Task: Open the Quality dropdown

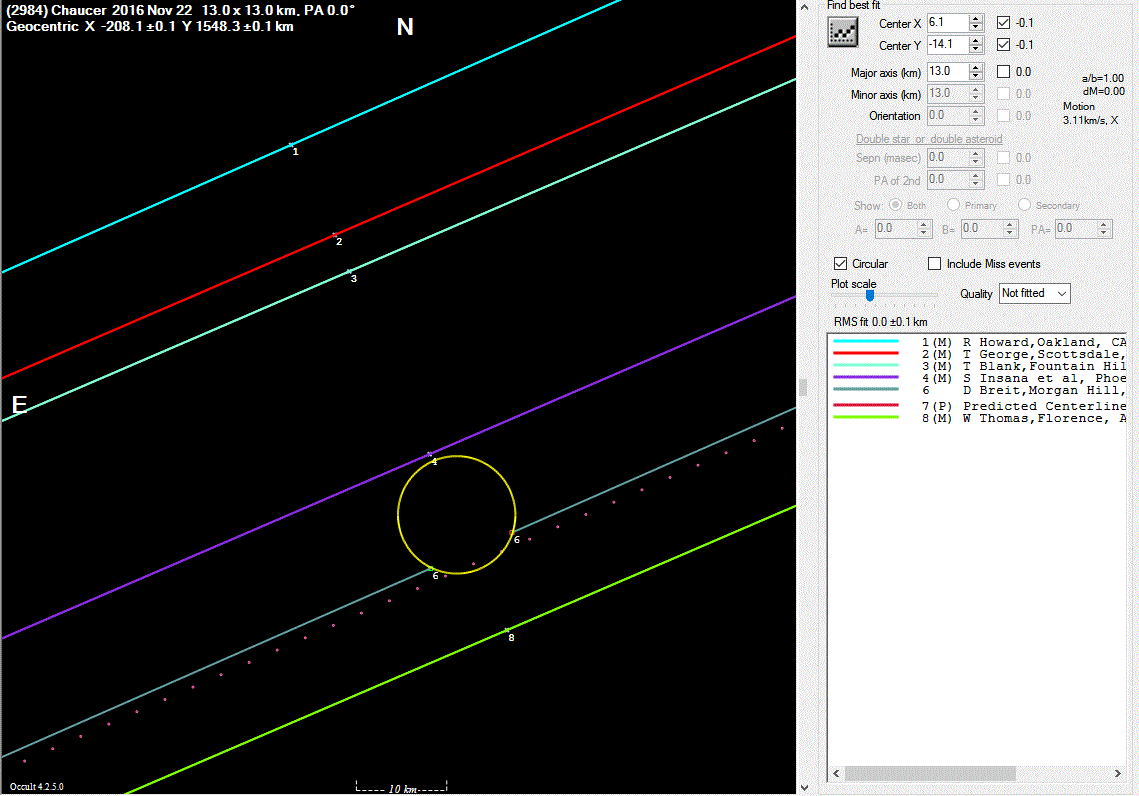Action: click(x=1034, y=293)
